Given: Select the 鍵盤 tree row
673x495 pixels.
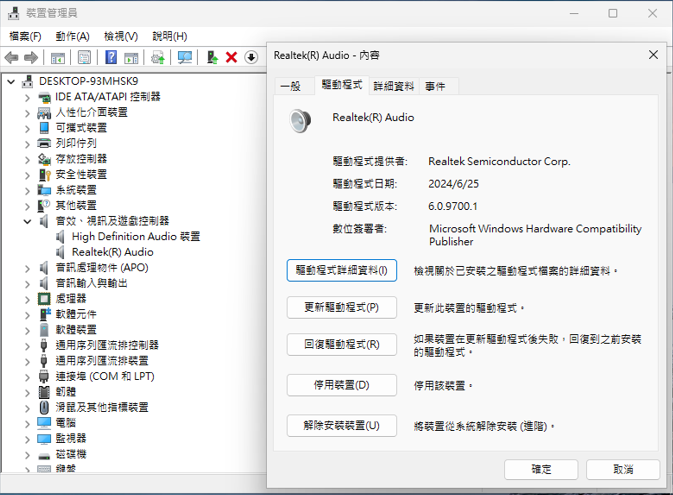Looking at the screenshot, I should point(66,468).
